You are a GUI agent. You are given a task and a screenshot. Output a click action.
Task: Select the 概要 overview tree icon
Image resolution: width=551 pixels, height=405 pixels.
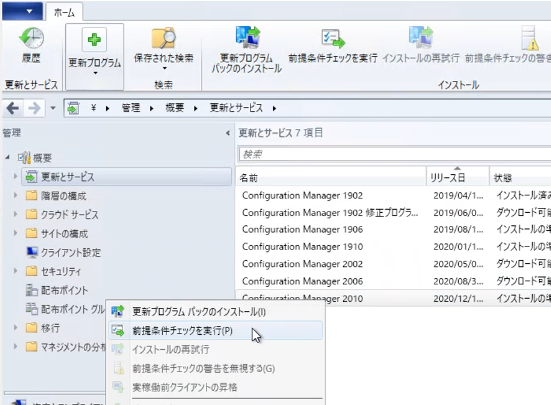click(x=24, y=158)
